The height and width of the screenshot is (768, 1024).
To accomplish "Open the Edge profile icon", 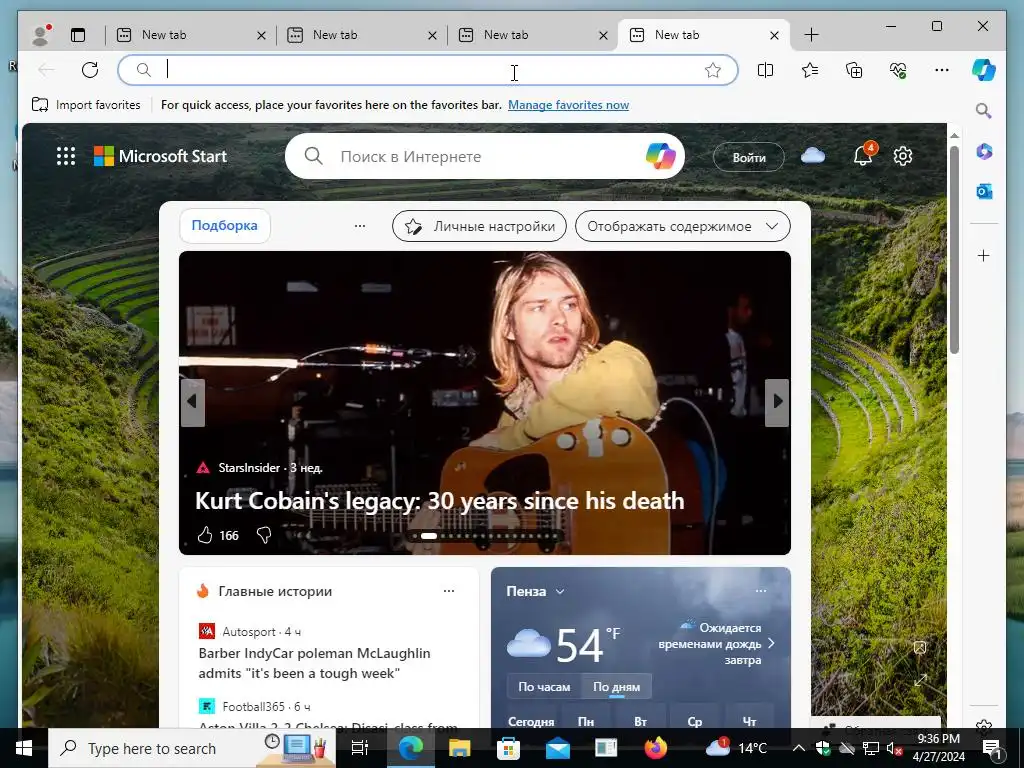I will point(41,35).
